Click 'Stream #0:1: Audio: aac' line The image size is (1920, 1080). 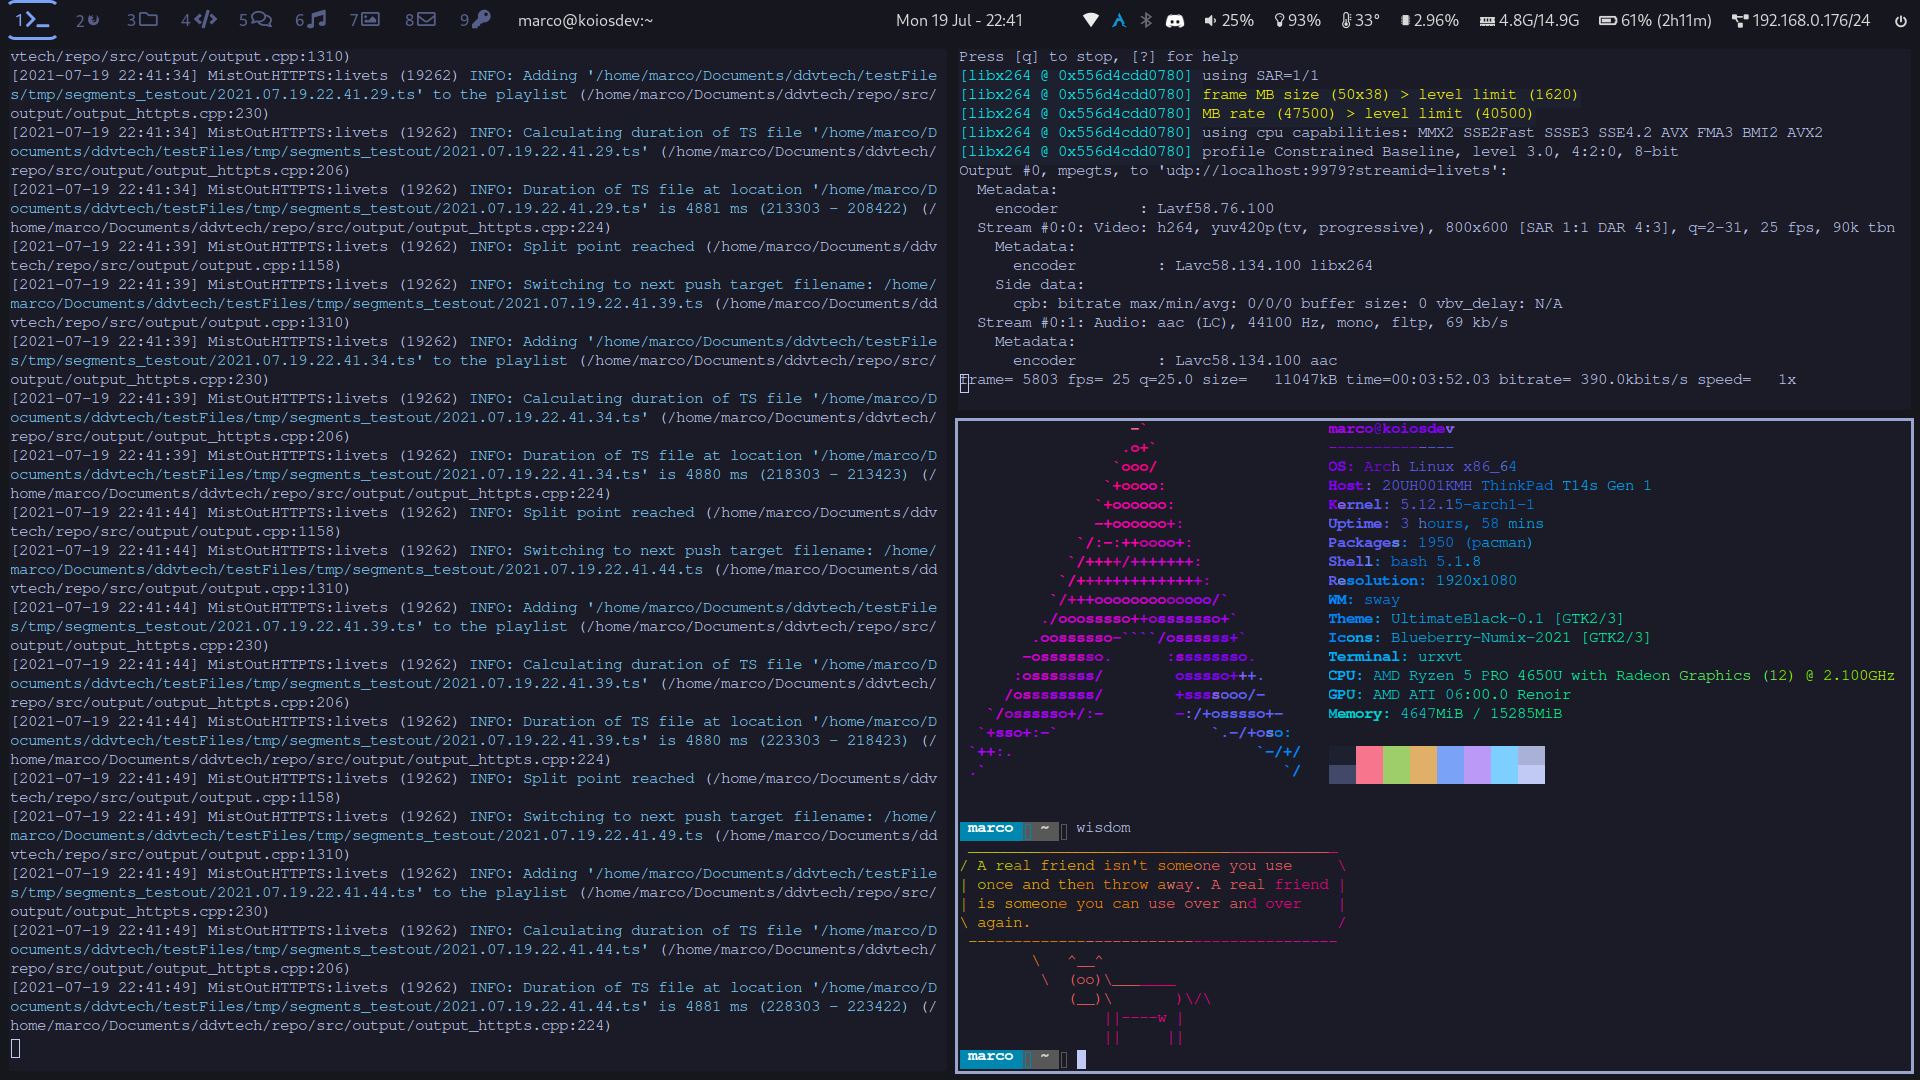click(x=1242, y=323)
